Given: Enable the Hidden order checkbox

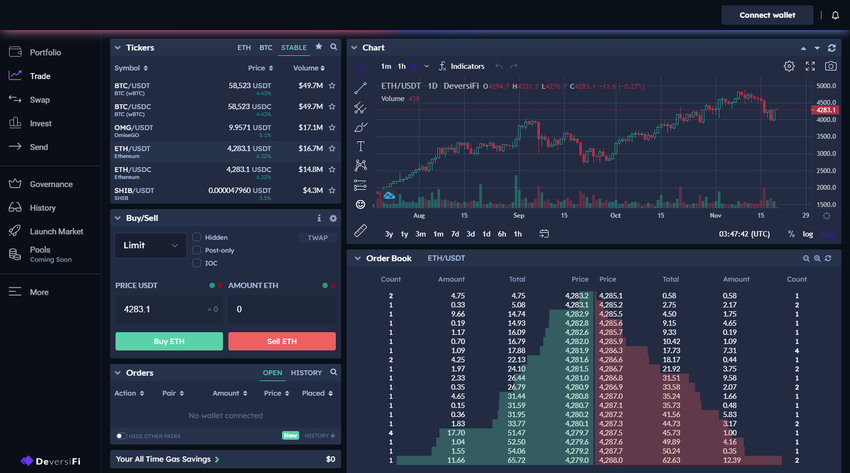Looking at the screenshot, I should click(197, 237).
